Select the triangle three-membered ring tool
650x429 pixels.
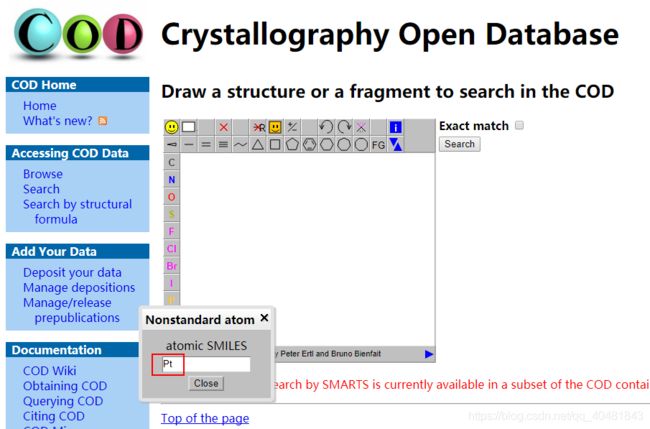click(x=258, y=145)
